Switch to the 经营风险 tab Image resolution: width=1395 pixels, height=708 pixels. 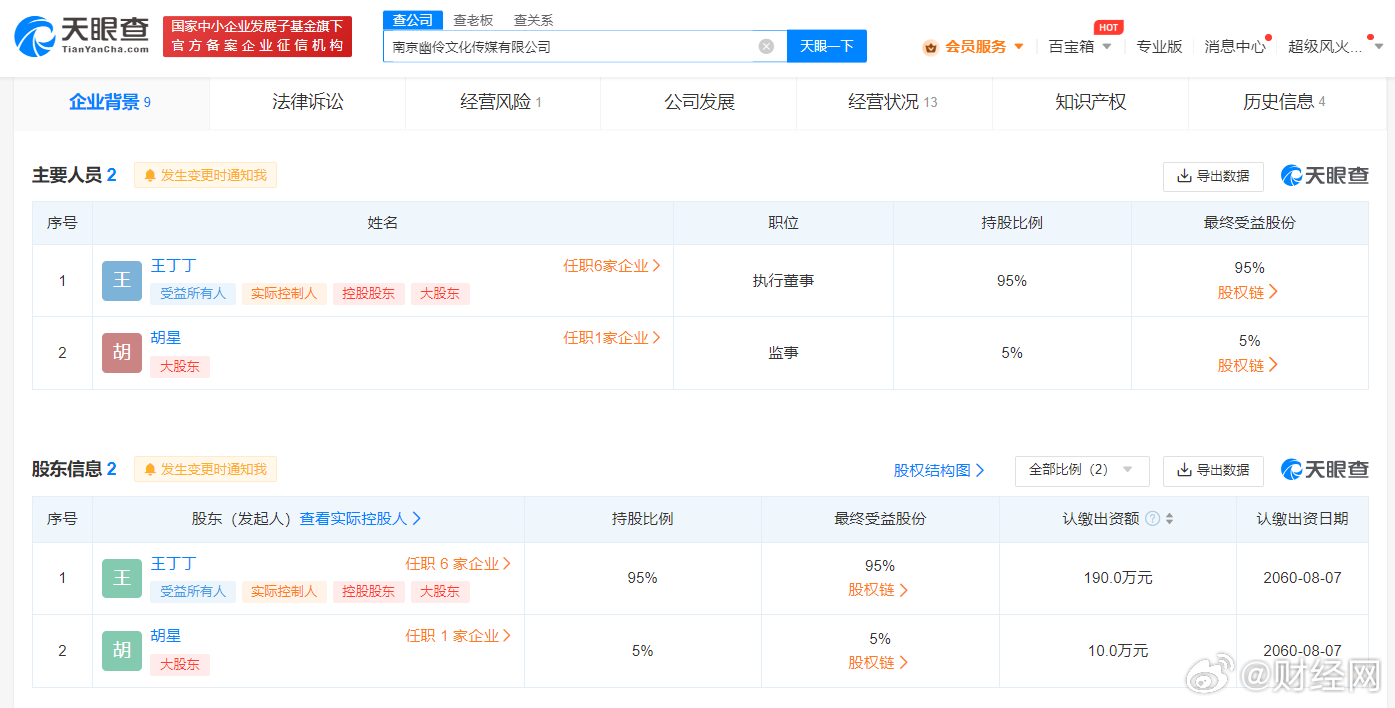pos(502,102)
